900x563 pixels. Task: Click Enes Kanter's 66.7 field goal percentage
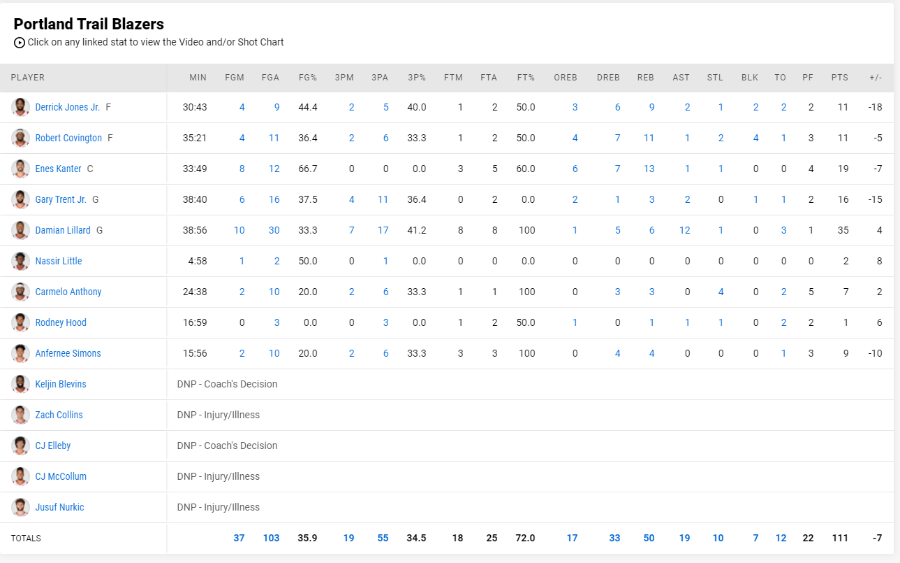point(308,169)
